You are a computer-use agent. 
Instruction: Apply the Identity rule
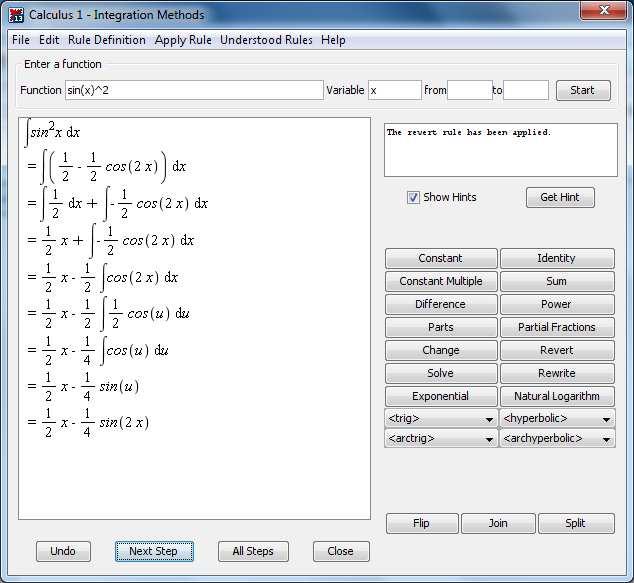tap(557, 258)
